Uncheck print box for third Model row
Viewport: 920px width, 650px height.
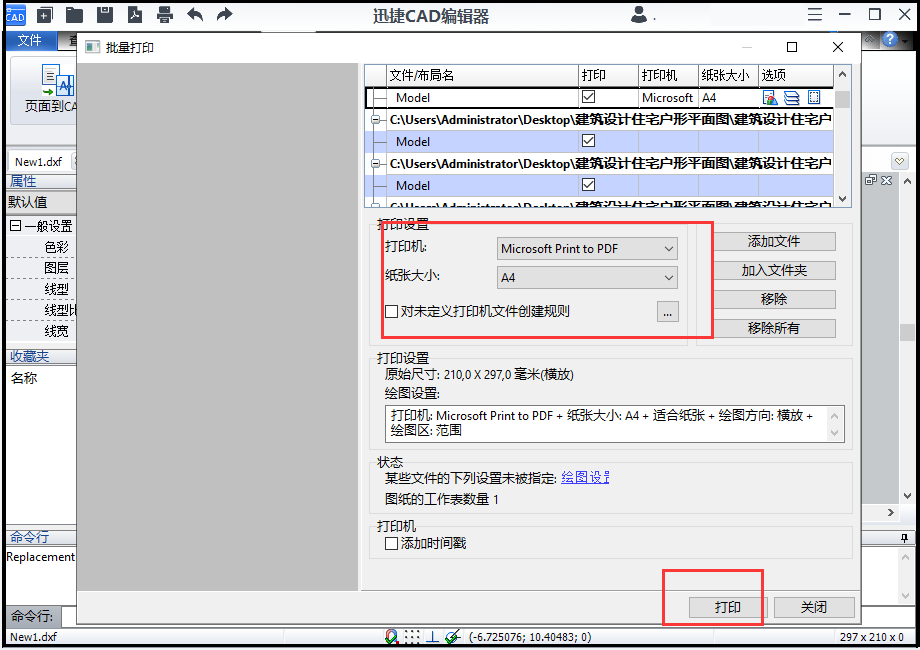point(588,185)
